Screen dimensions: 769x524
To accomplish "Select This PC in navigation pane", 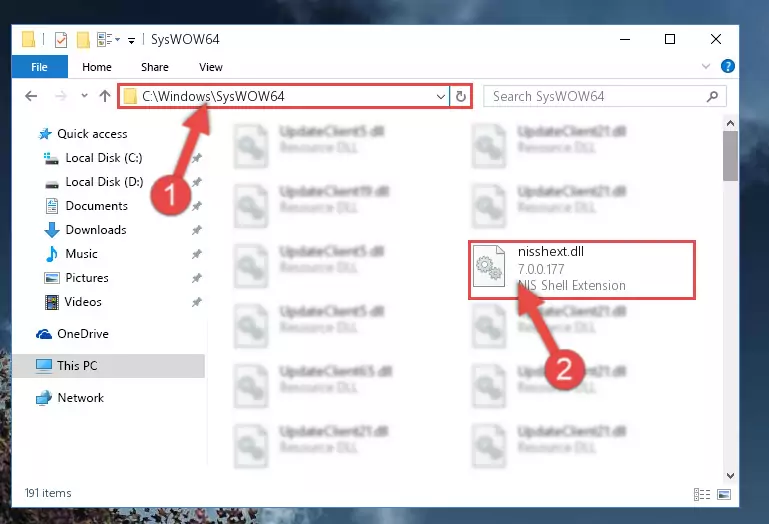I will click(108, 366).
